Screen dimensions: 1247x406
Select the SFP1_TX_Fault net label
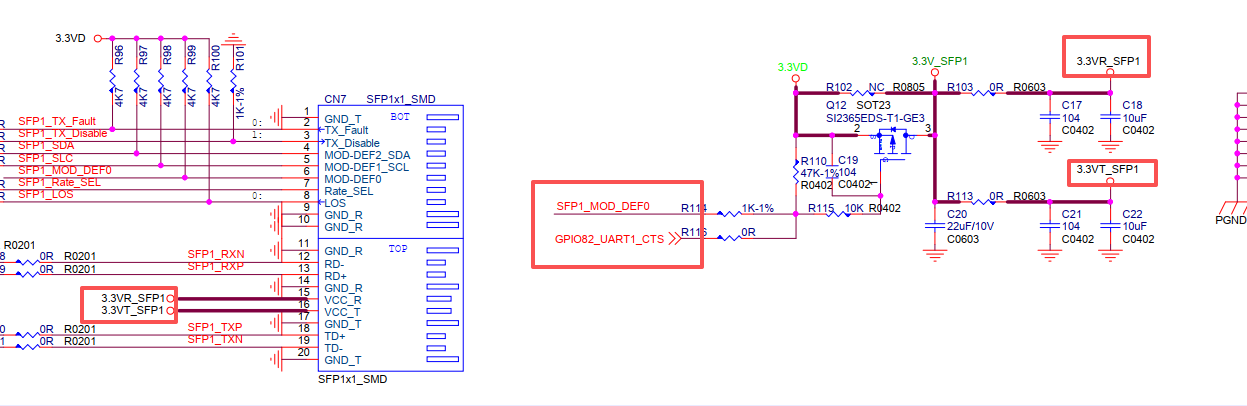point(57,121)
